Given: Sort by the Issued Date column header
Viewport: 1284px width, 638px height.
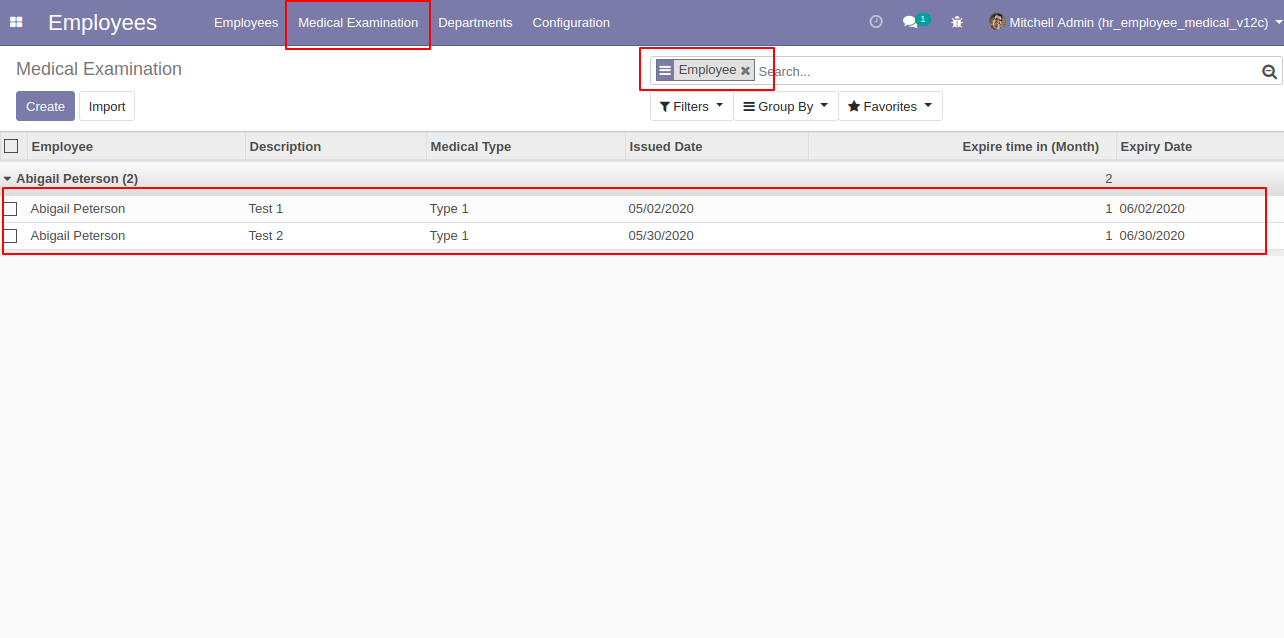Looking at the screenshot, I should 717,146.
